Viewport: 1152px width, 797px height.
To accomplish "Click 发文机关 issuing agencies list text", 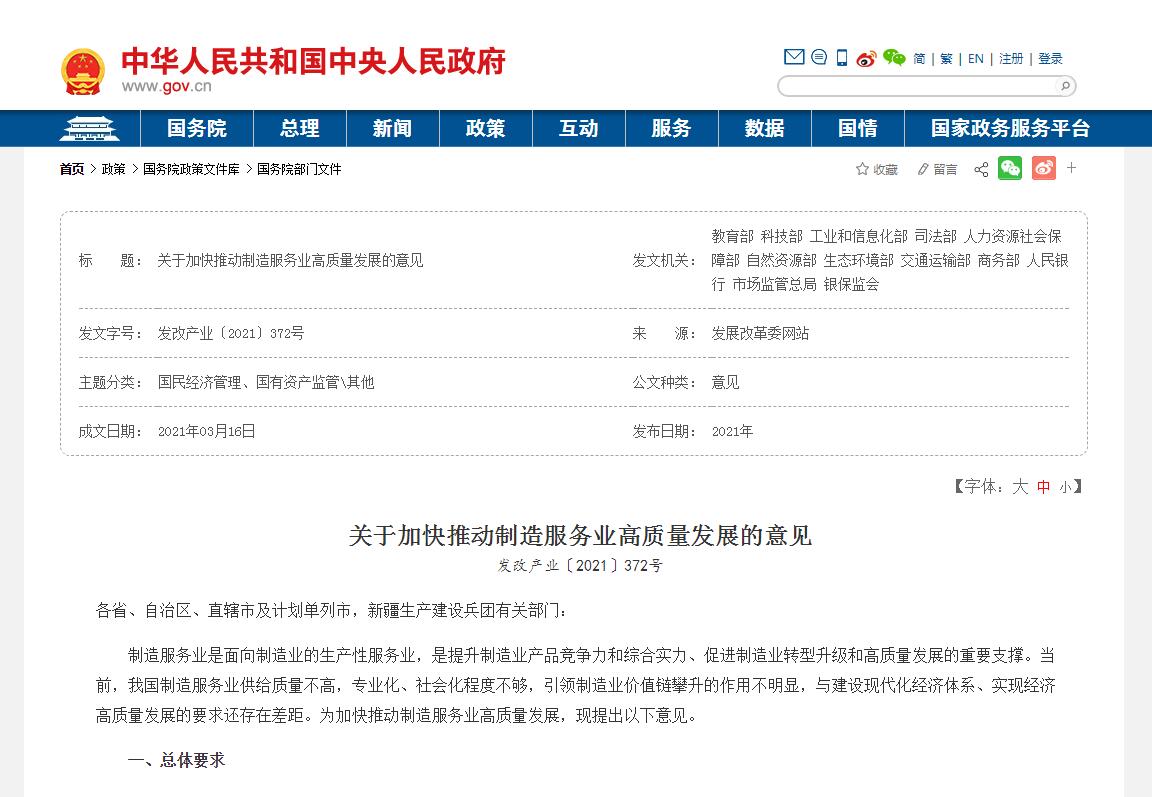I will point(890,260).
